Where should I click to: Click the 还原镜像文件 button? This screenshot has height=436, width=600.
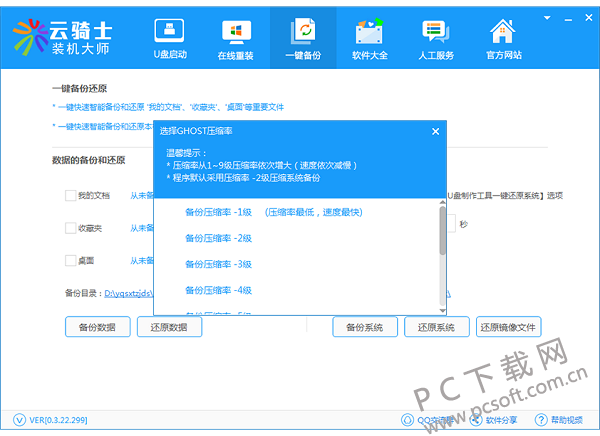coord(508,327)
